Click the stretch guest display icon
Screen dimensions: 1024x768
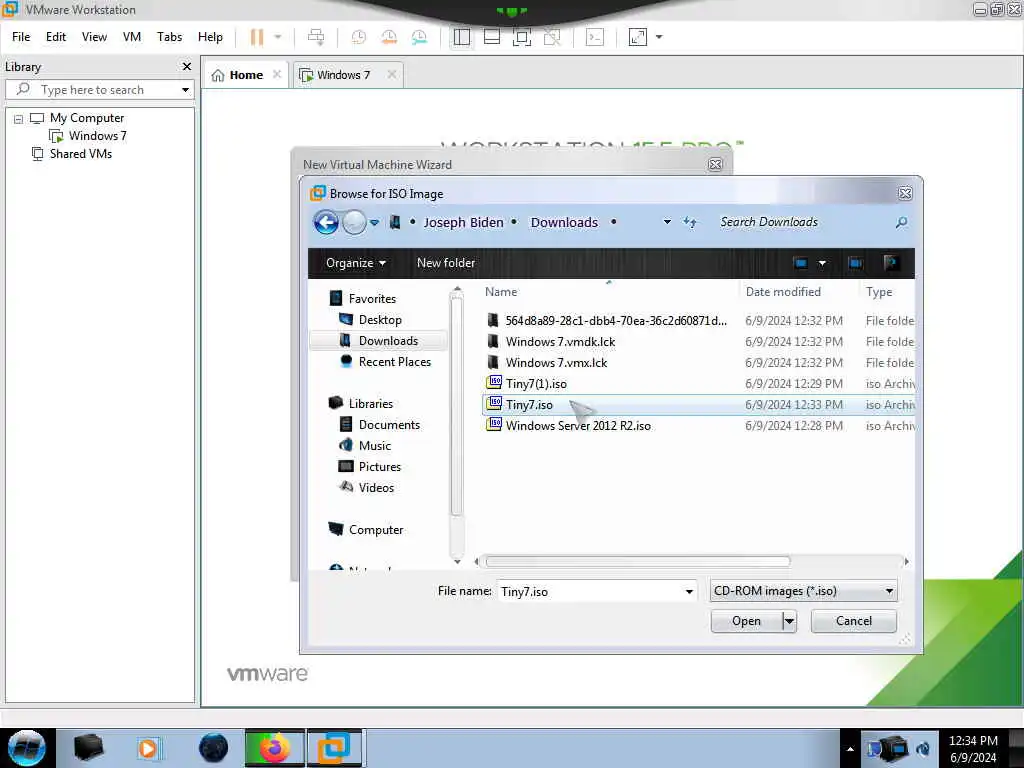pos(638,37)
